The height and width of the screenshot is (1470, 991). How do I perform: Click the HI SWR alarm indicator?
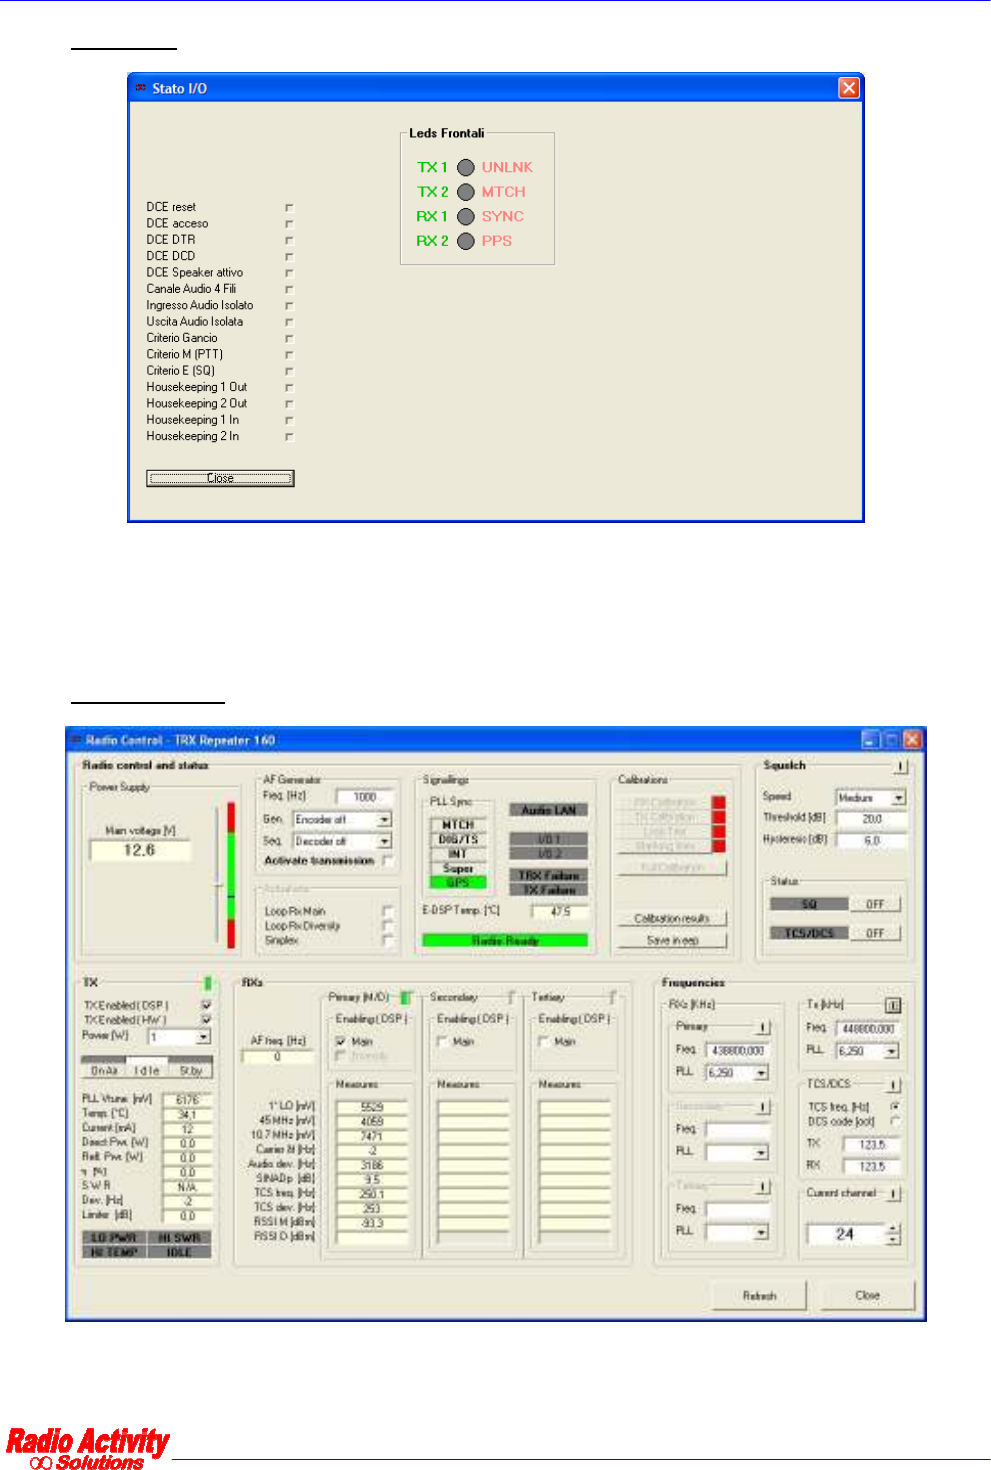179,1238
